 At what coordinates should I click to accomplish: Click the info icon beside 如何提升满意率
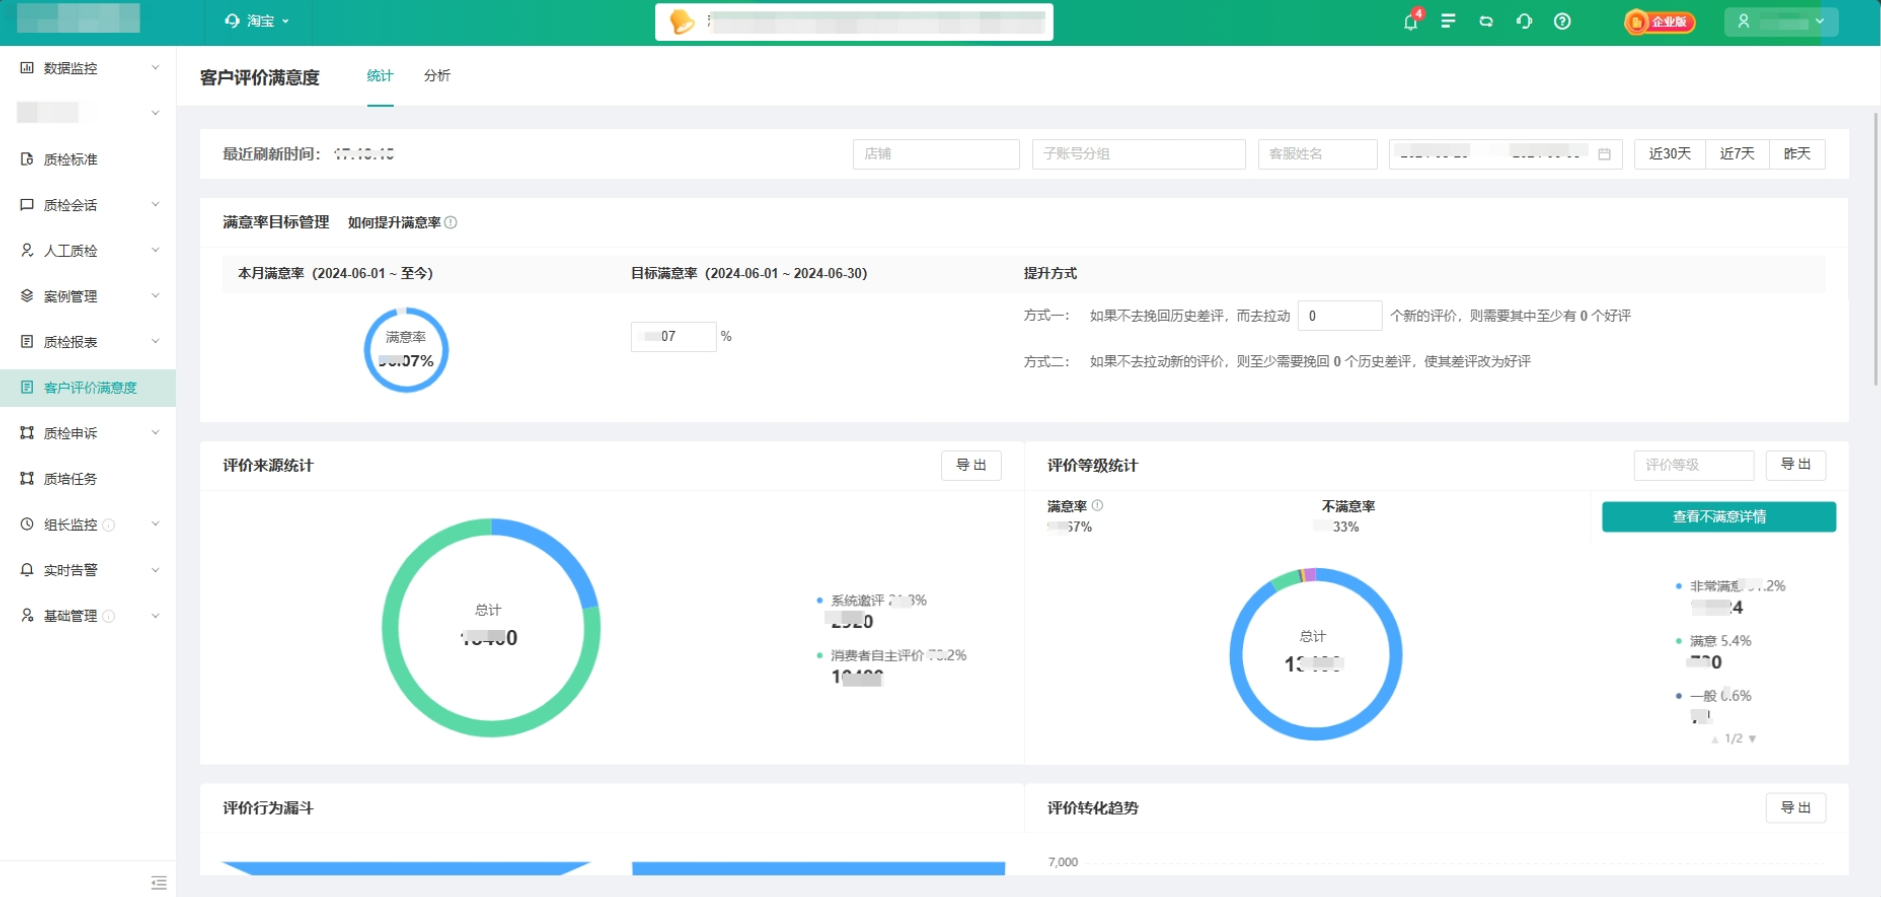coord(451,223)
